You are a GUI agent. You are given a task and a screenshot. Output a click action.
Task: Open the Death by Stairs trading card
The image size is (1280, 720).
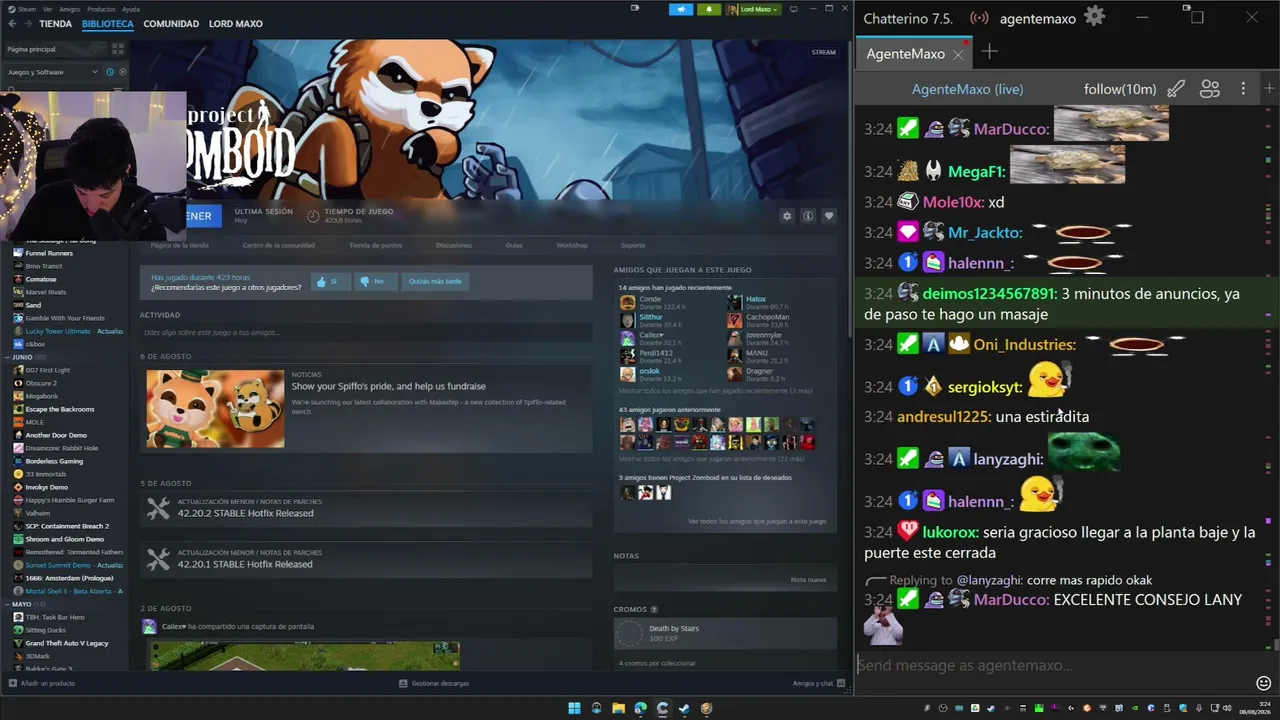pos(725,632)
